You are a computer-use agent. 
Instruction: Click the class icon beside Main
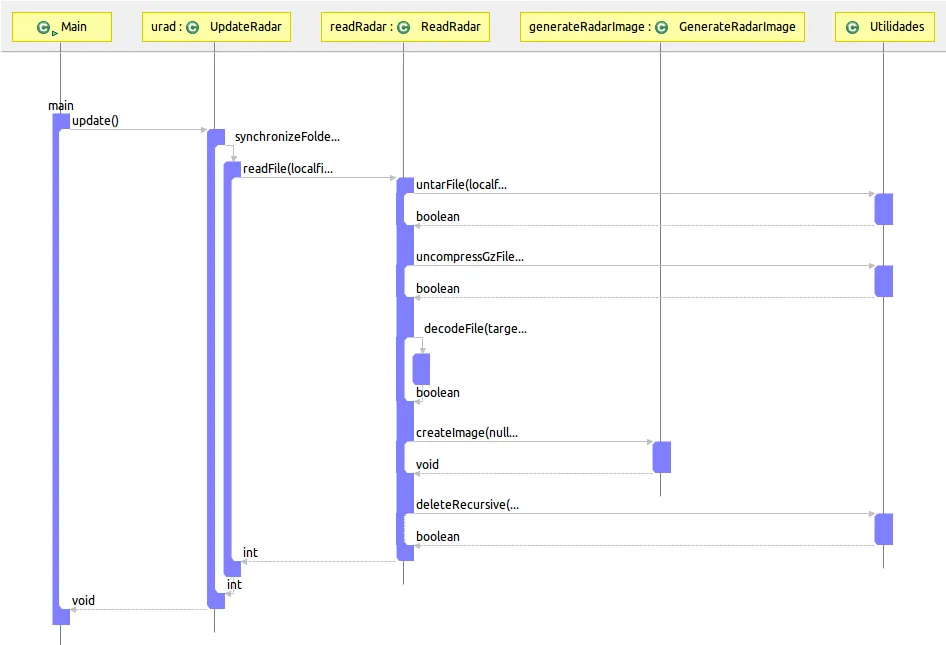click(43, 27)
